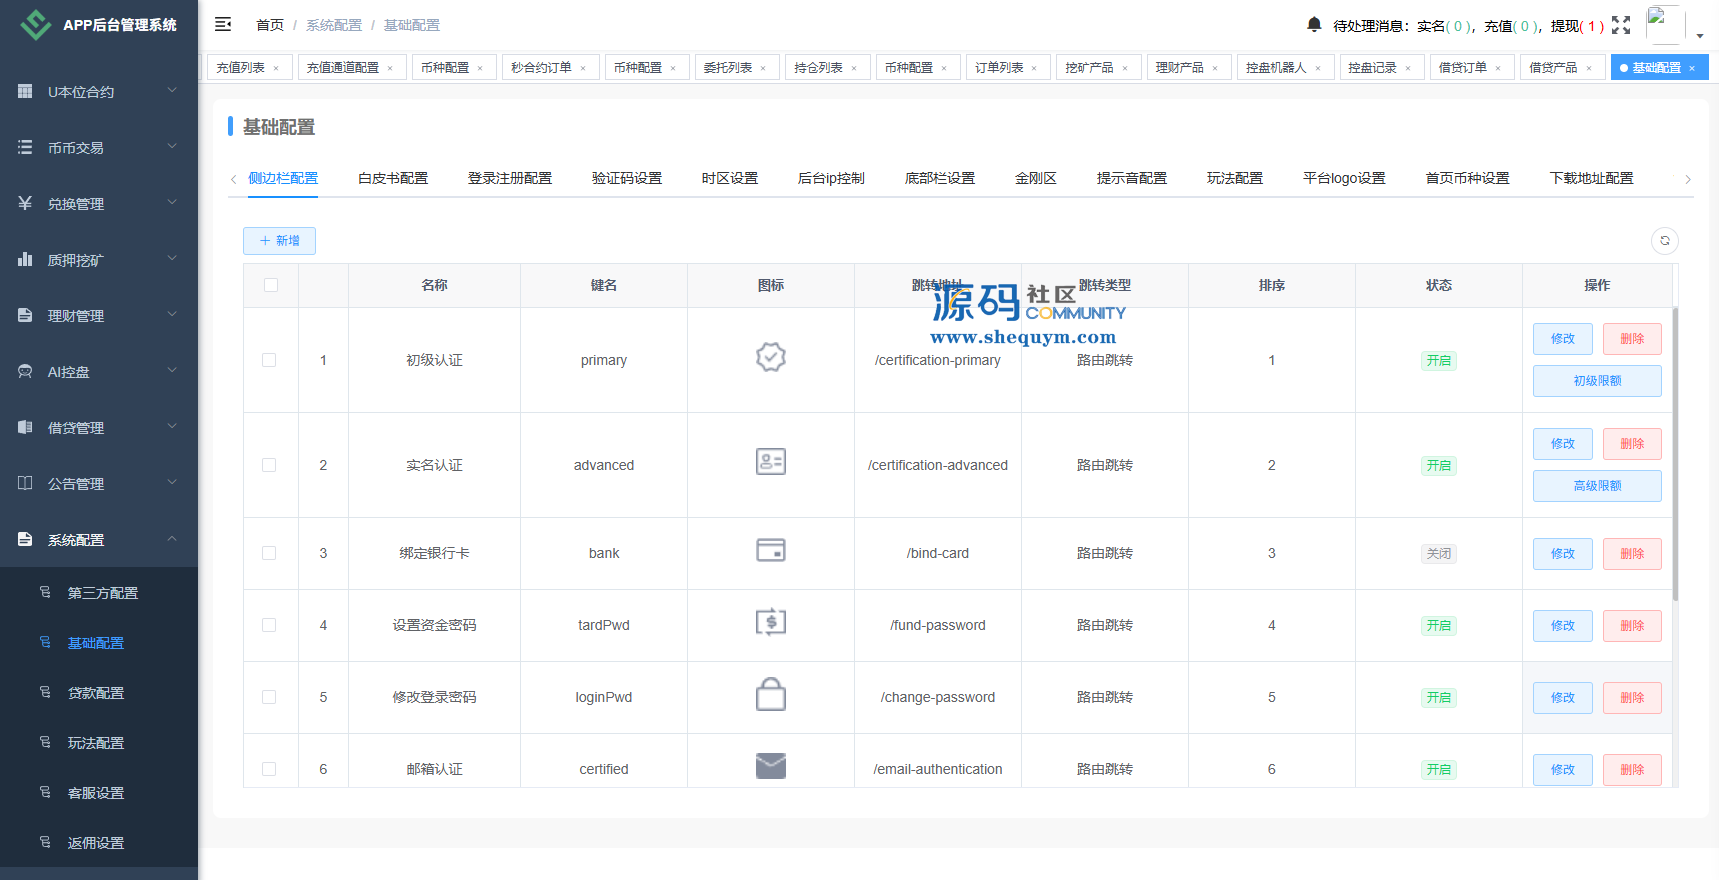Tick the checkbox for 绑定银行卡 row
Screen dimensions: 1719x880
click(269, 553)
